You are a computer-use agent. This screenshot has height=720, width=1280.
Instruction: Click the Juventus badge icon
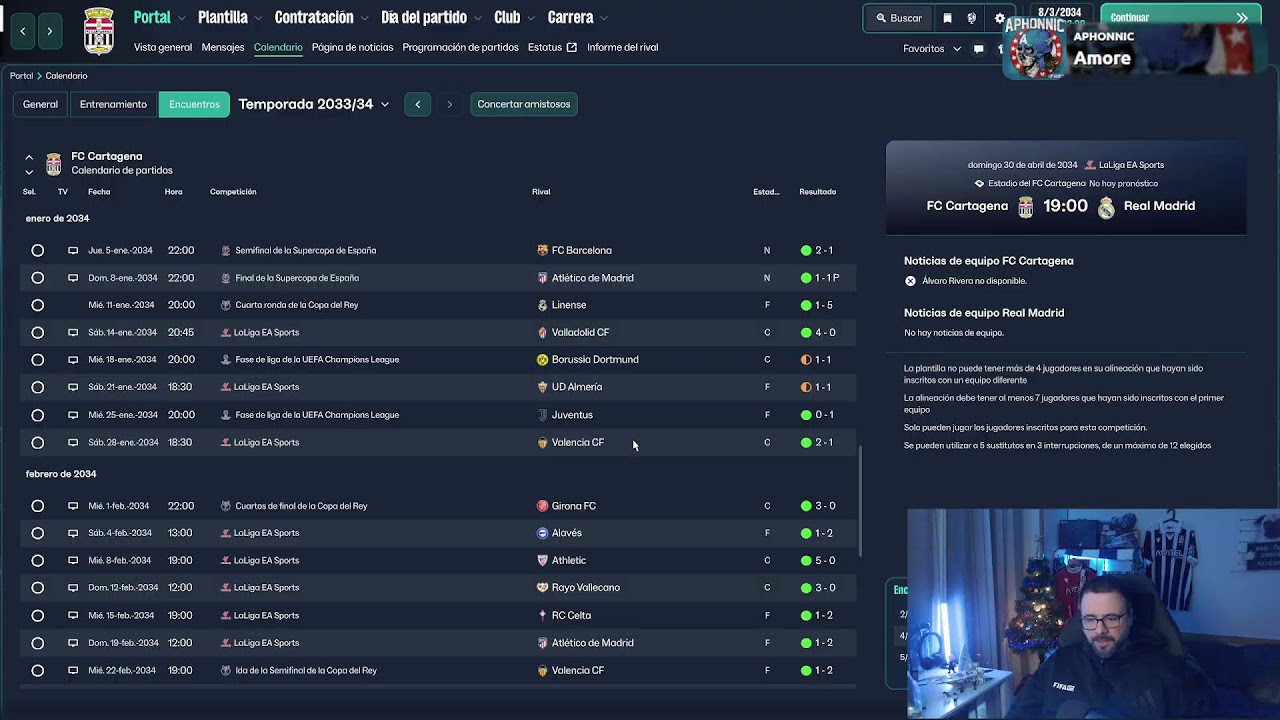click(542, 415)
